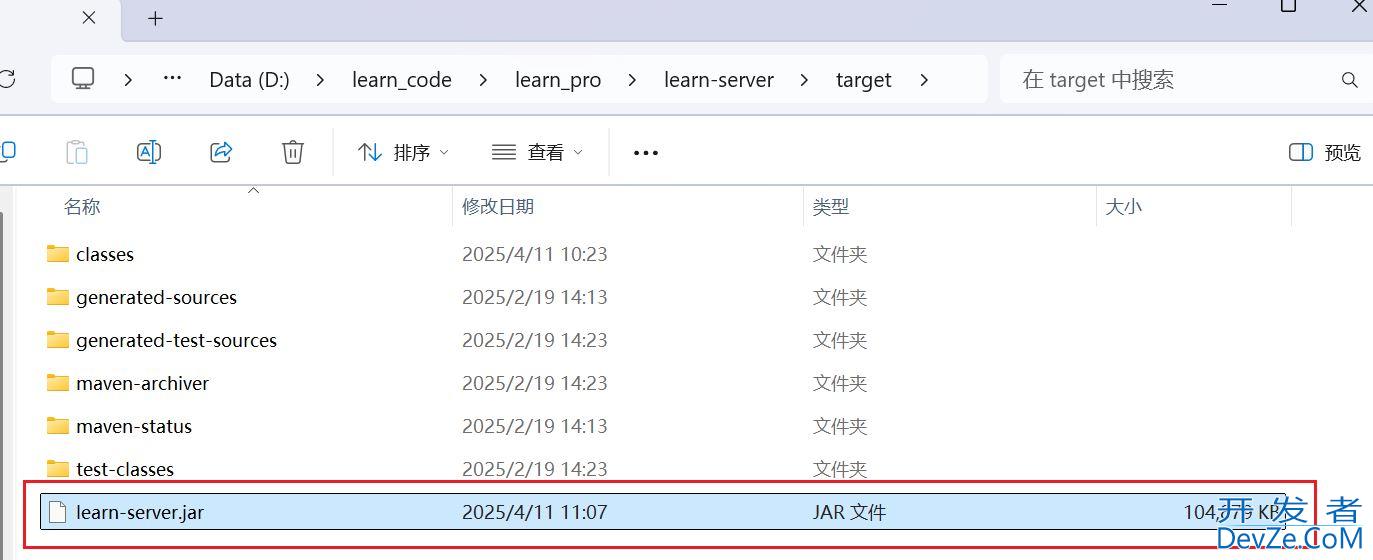The width and height of the screenshot is (1373, 560).
Task: Click the date 2025/4/11 11:07
Action: point(535,512)
